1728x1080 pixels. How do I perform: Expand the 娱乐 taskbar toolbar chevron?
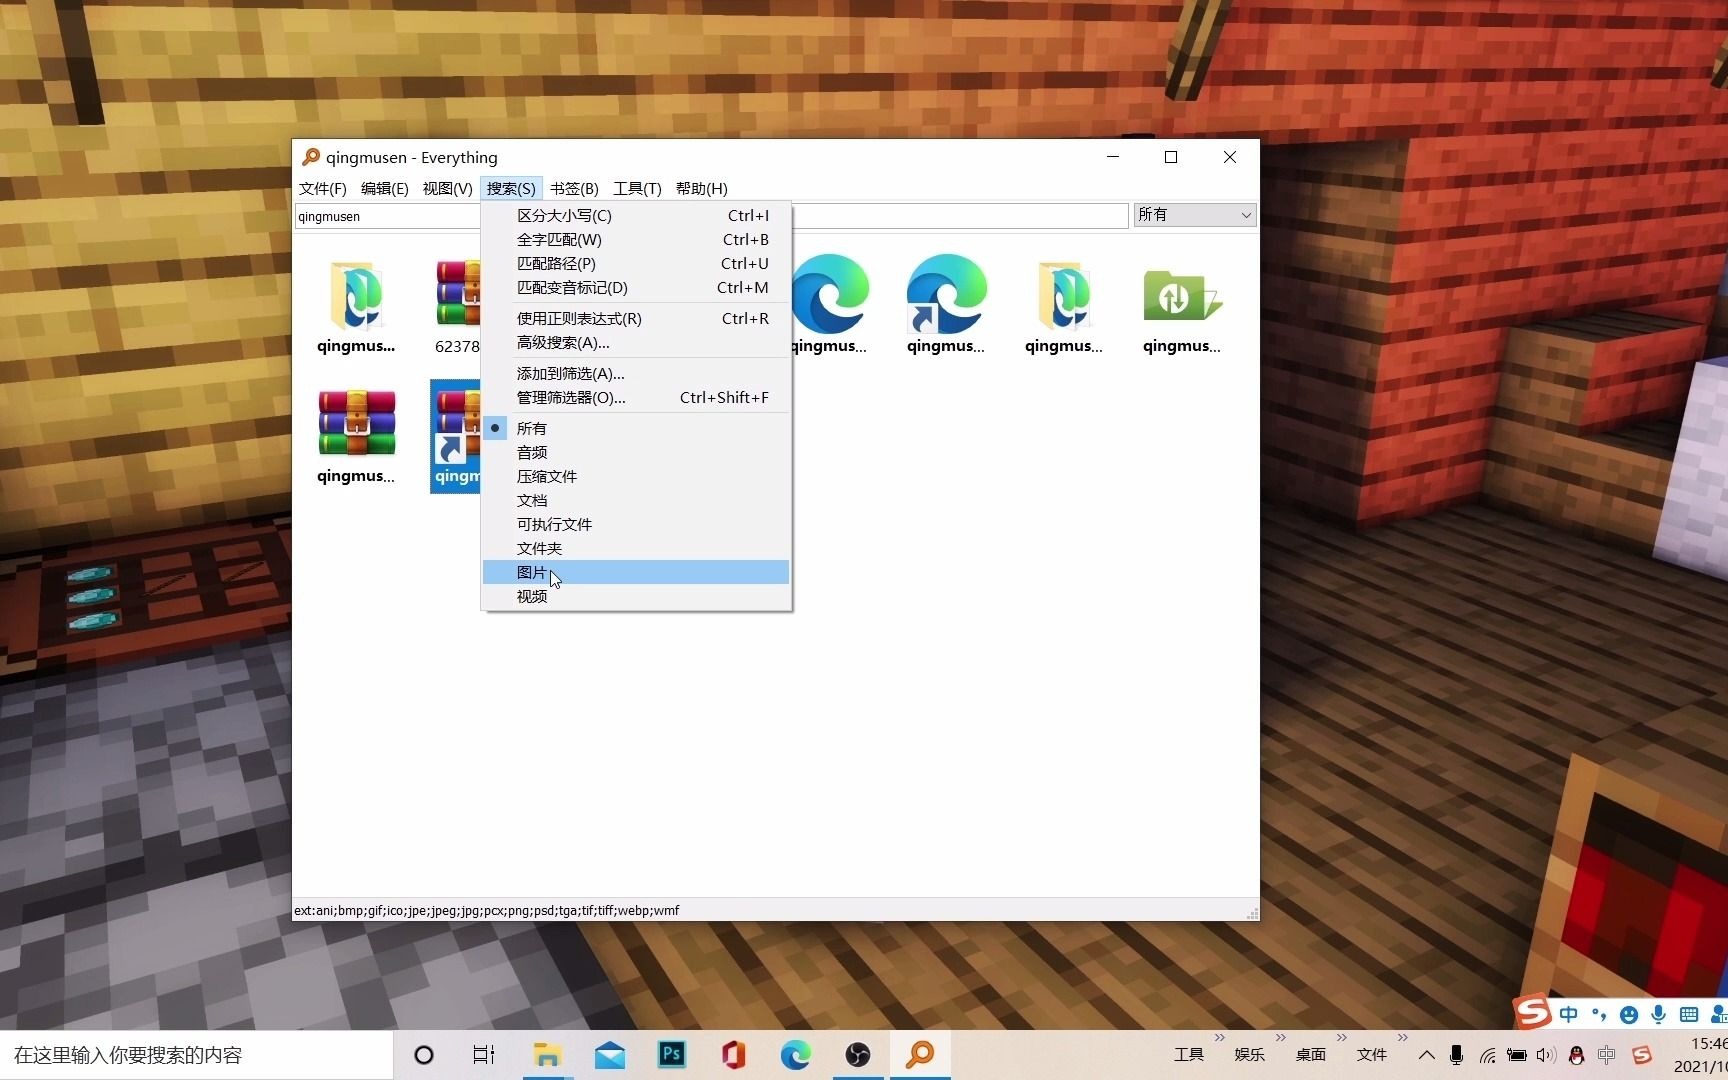click(x=1280, y=1038)
